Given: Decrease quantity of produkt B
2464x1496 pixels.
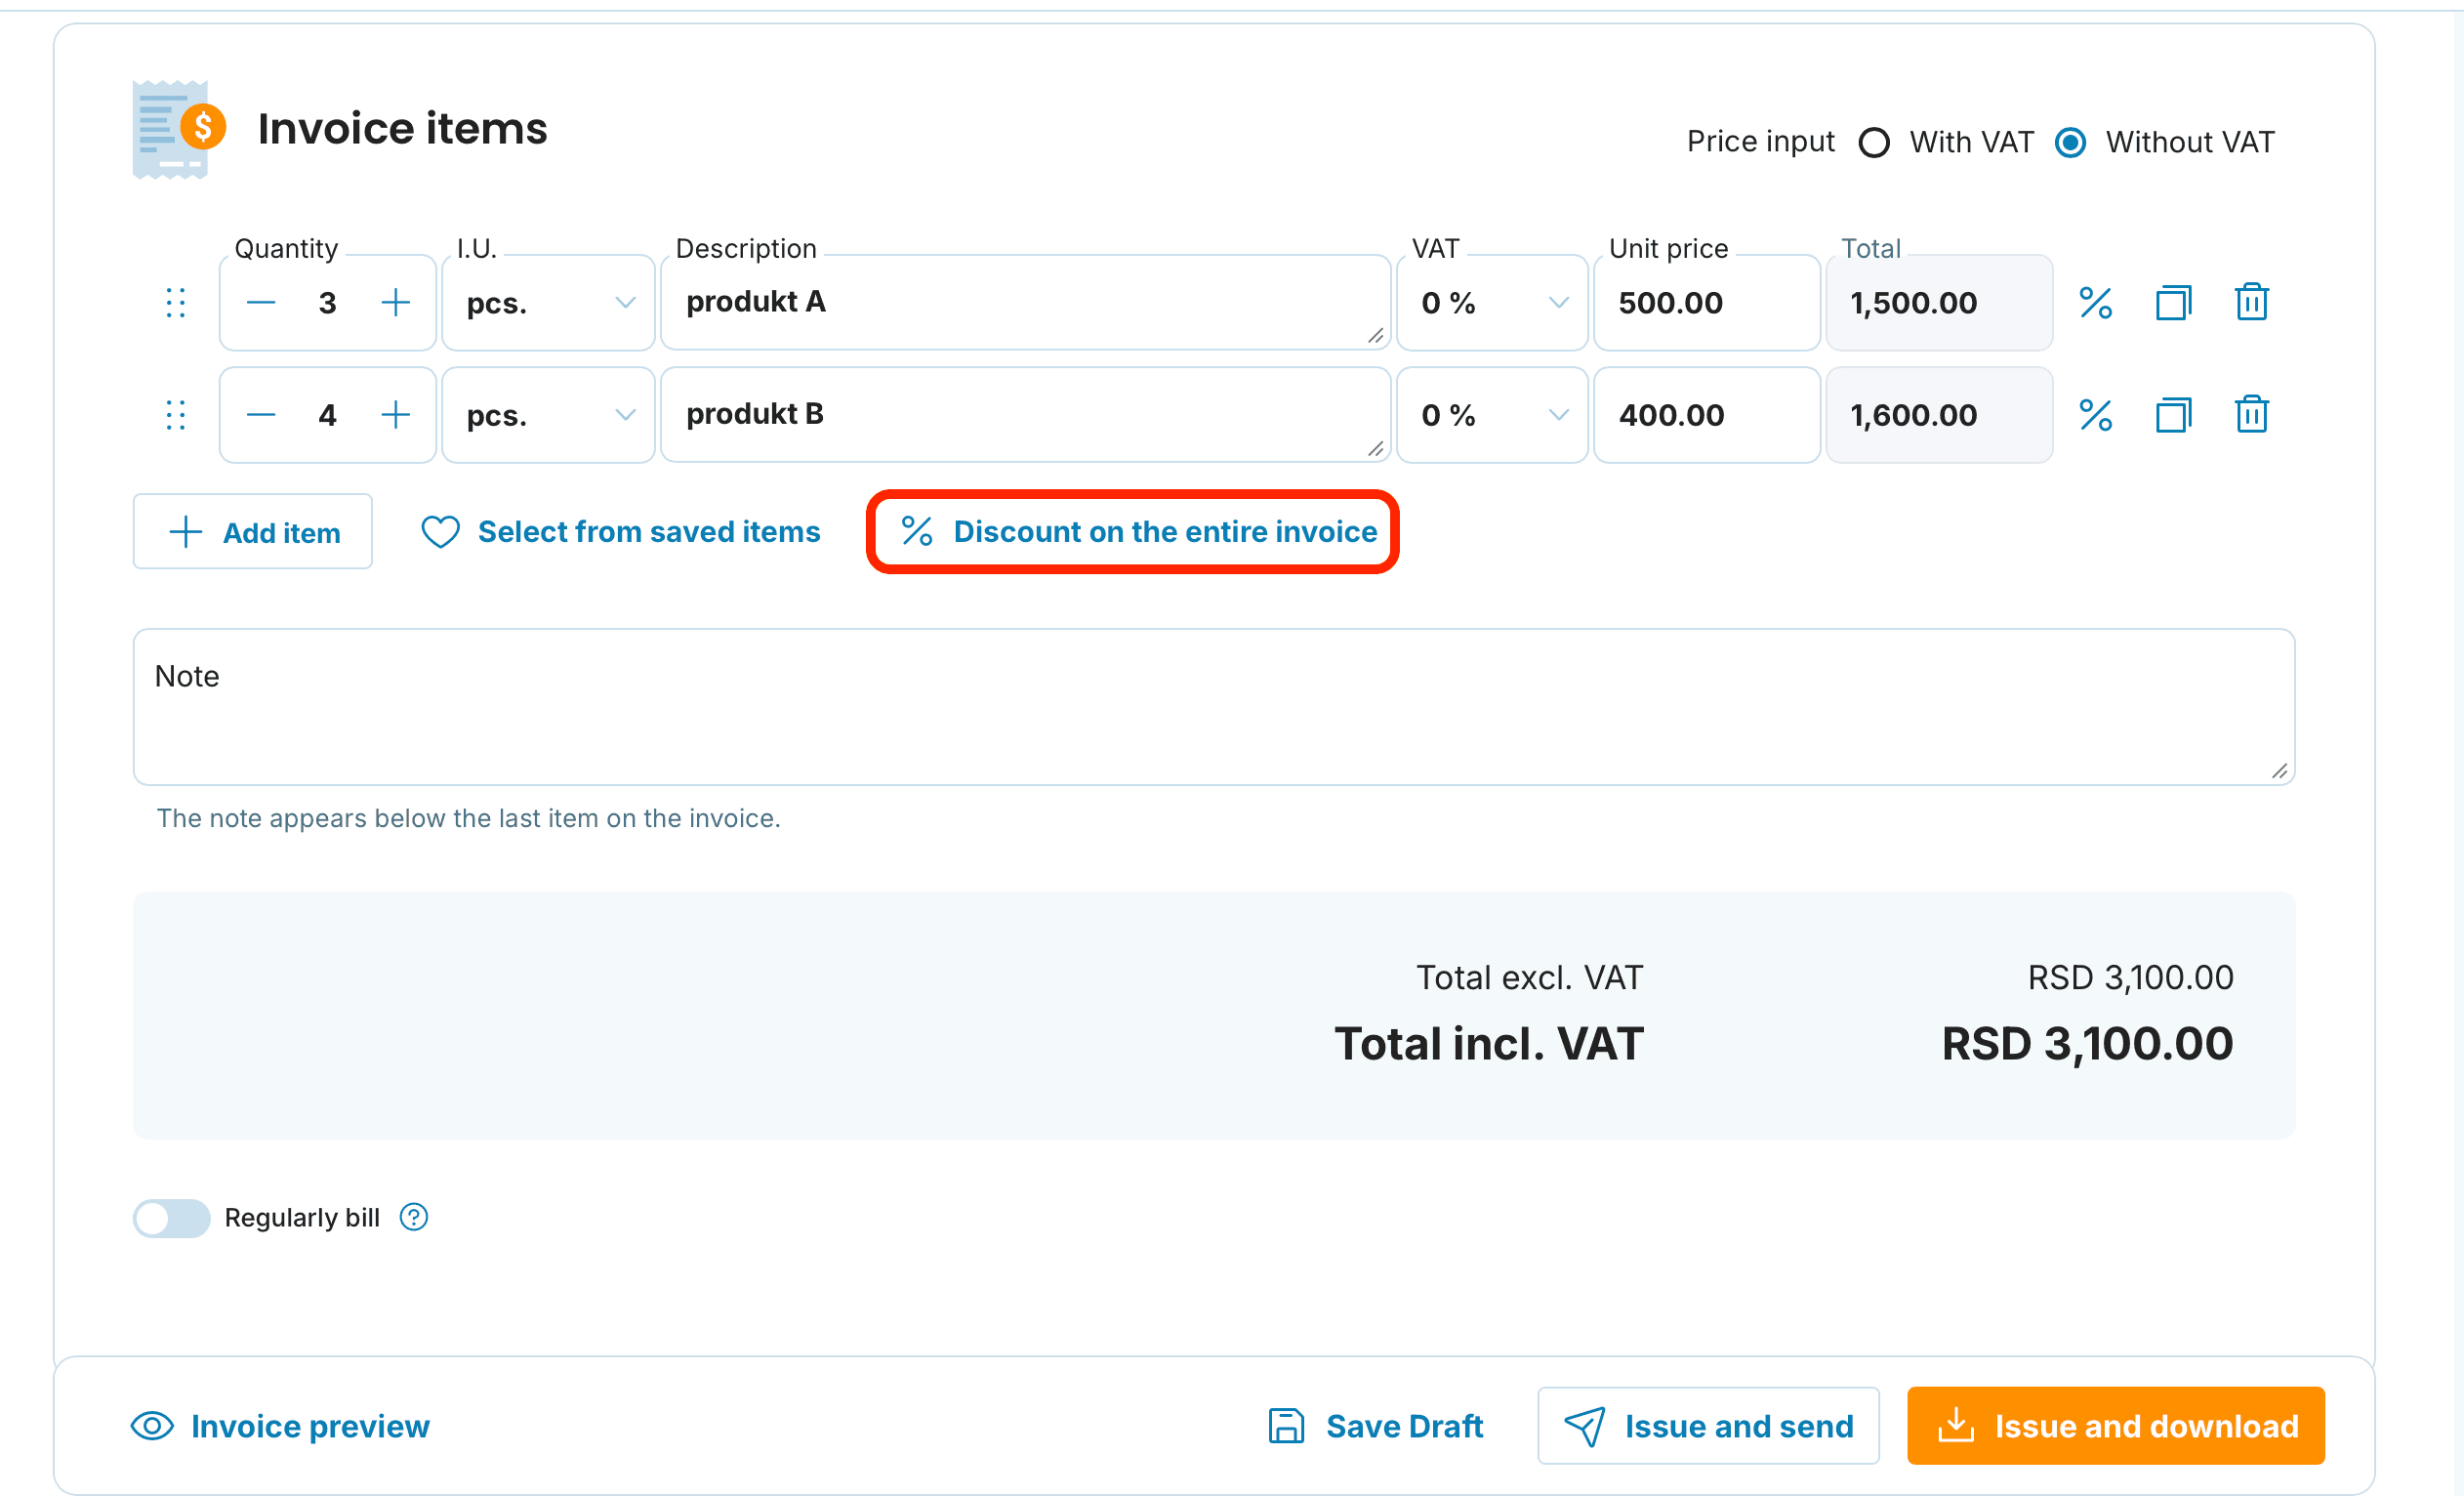Looking at the screenshot, I should [x=261, y=415].
